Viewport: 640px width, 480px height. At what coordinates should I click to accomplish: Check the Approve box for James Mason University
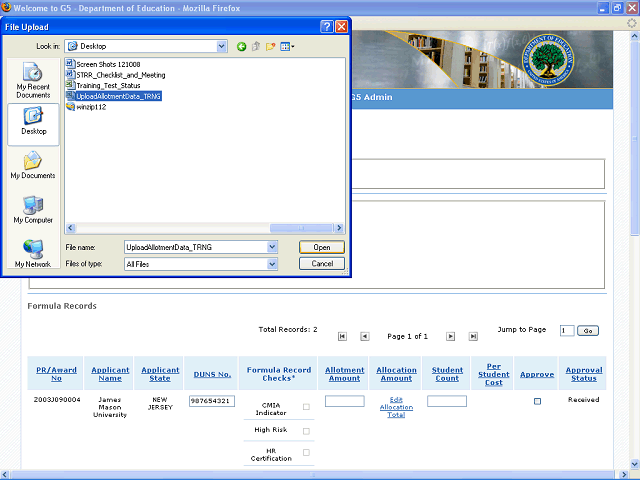click(537, 401)
